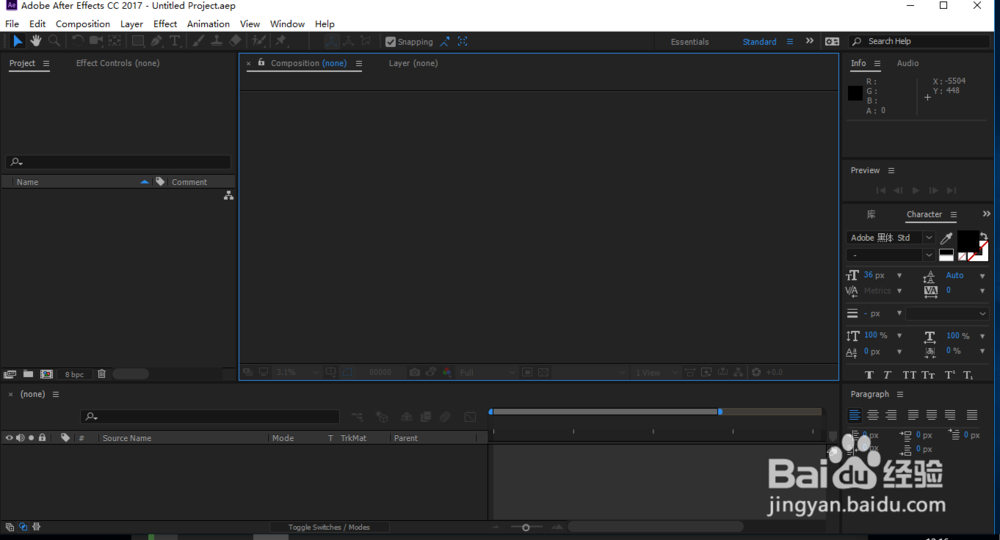
Task: Switch to the Standard workspace
Action: pos(759,41)
